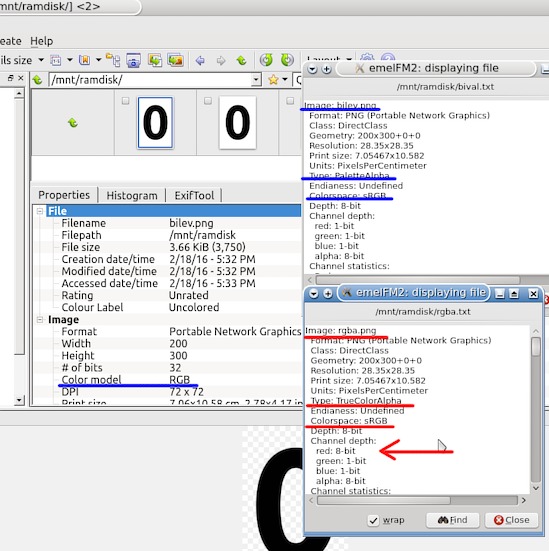Click the rgba.txt horizontal scrollbar
Screen dimensions: 549x551
coord(417,500)
